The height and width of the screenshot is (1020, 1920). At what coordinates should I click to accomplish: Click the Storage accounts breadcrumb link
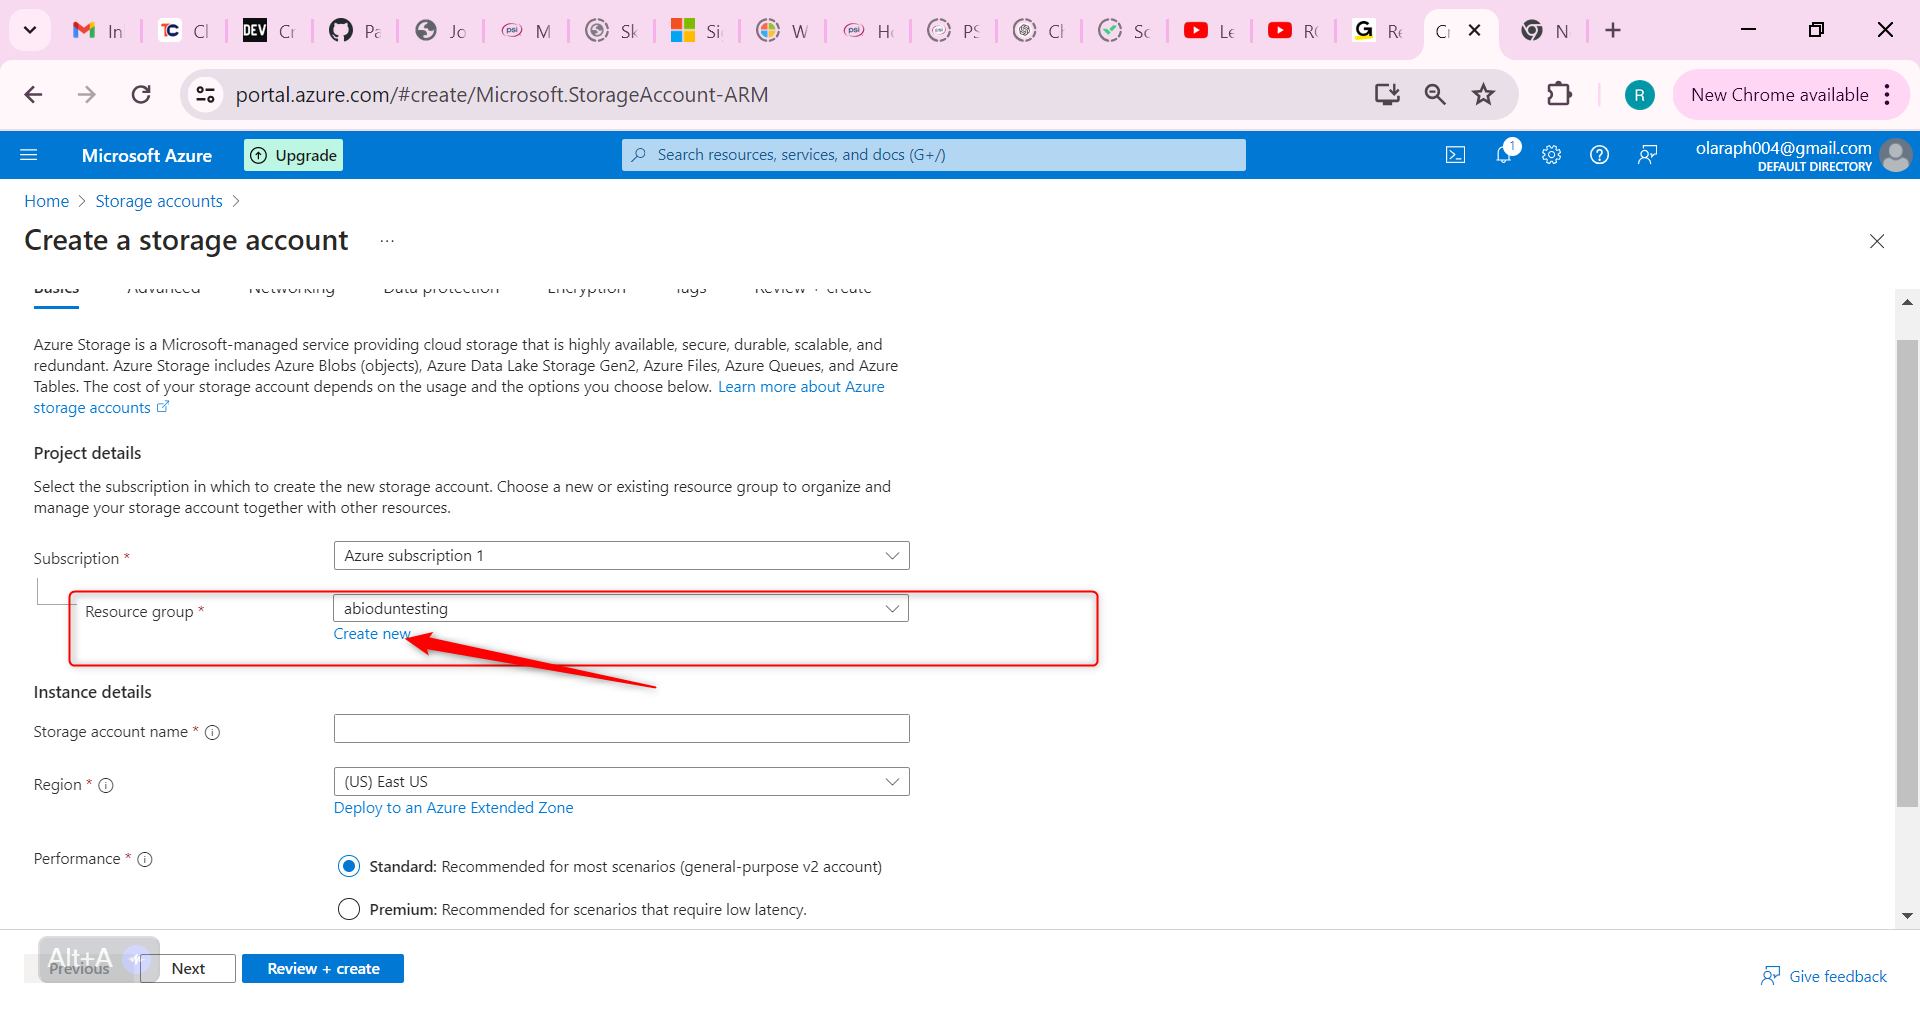pos(159,201)
